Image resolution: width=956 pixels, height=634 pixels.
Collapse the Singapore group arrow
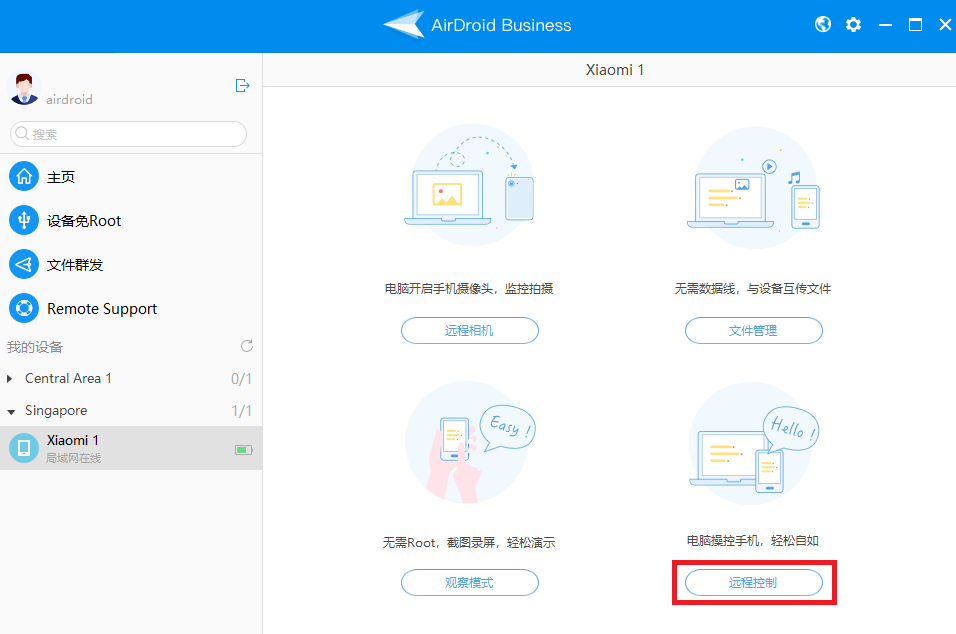(11, 412)
